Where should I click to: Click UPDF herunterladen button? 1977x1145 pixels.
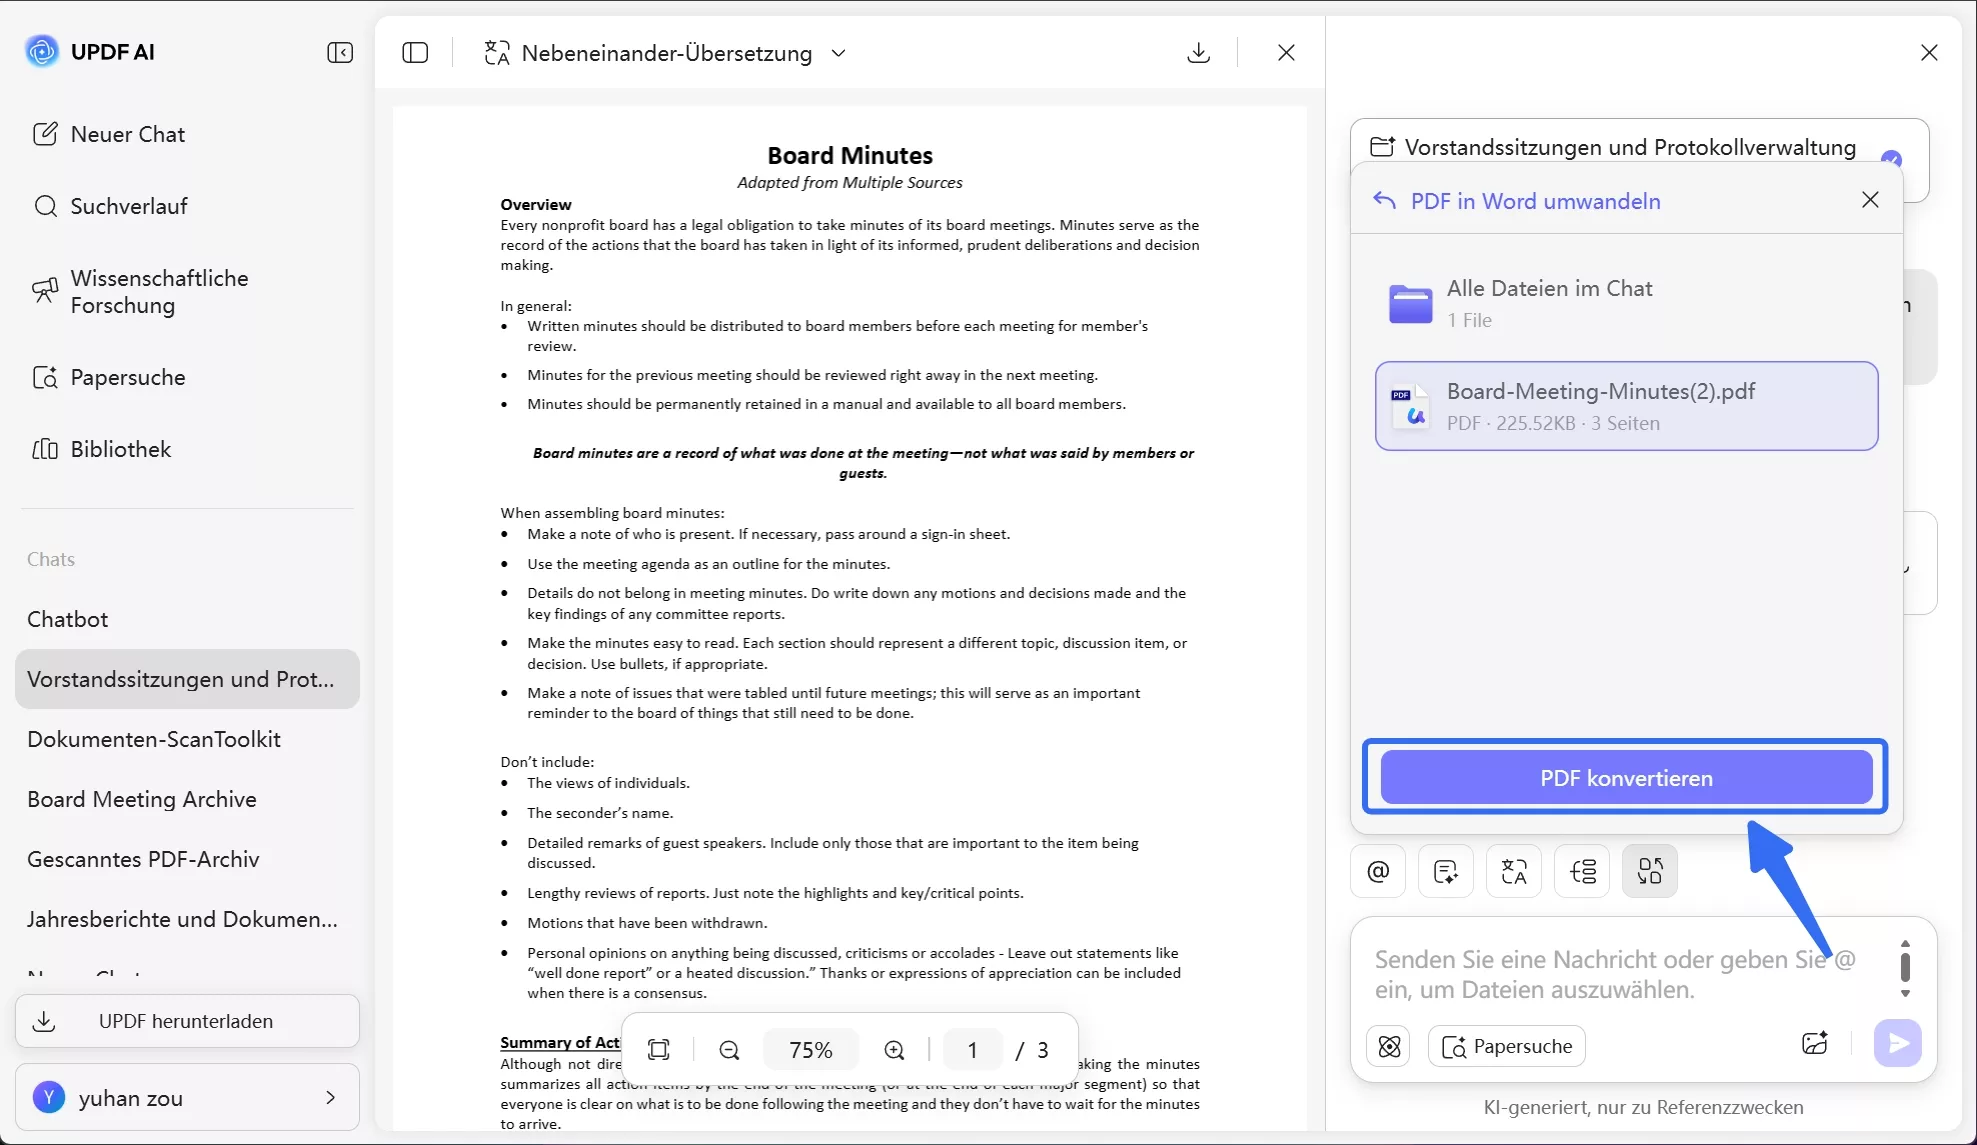pyautogui.click(x=186, y=1021)
